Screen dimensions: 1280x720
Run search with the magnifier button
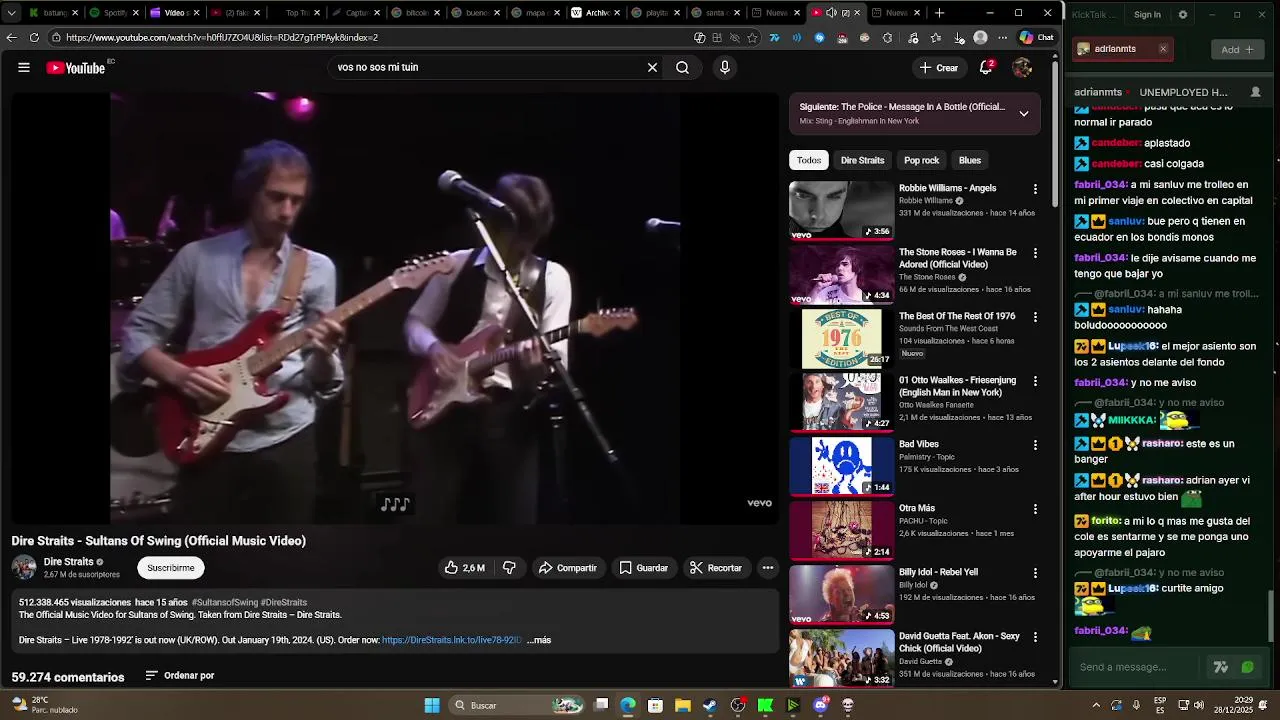coord(682,67)
